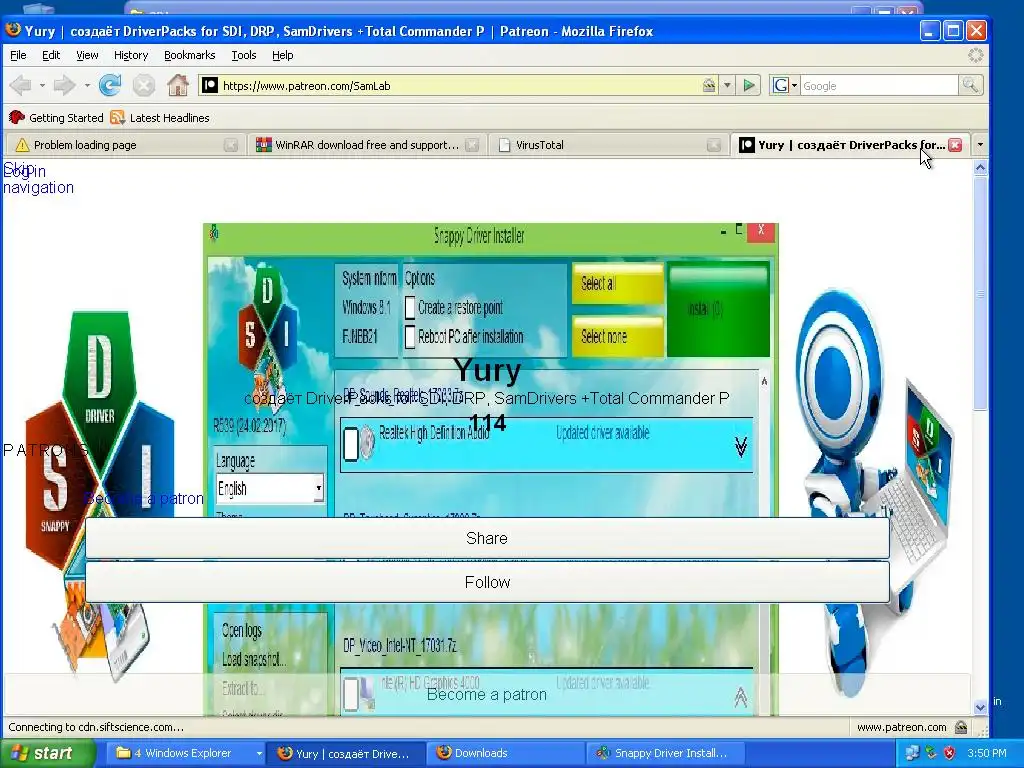Switch to Downloads window on taskbar
The image size is (1024, 768).
click(506, 753)
